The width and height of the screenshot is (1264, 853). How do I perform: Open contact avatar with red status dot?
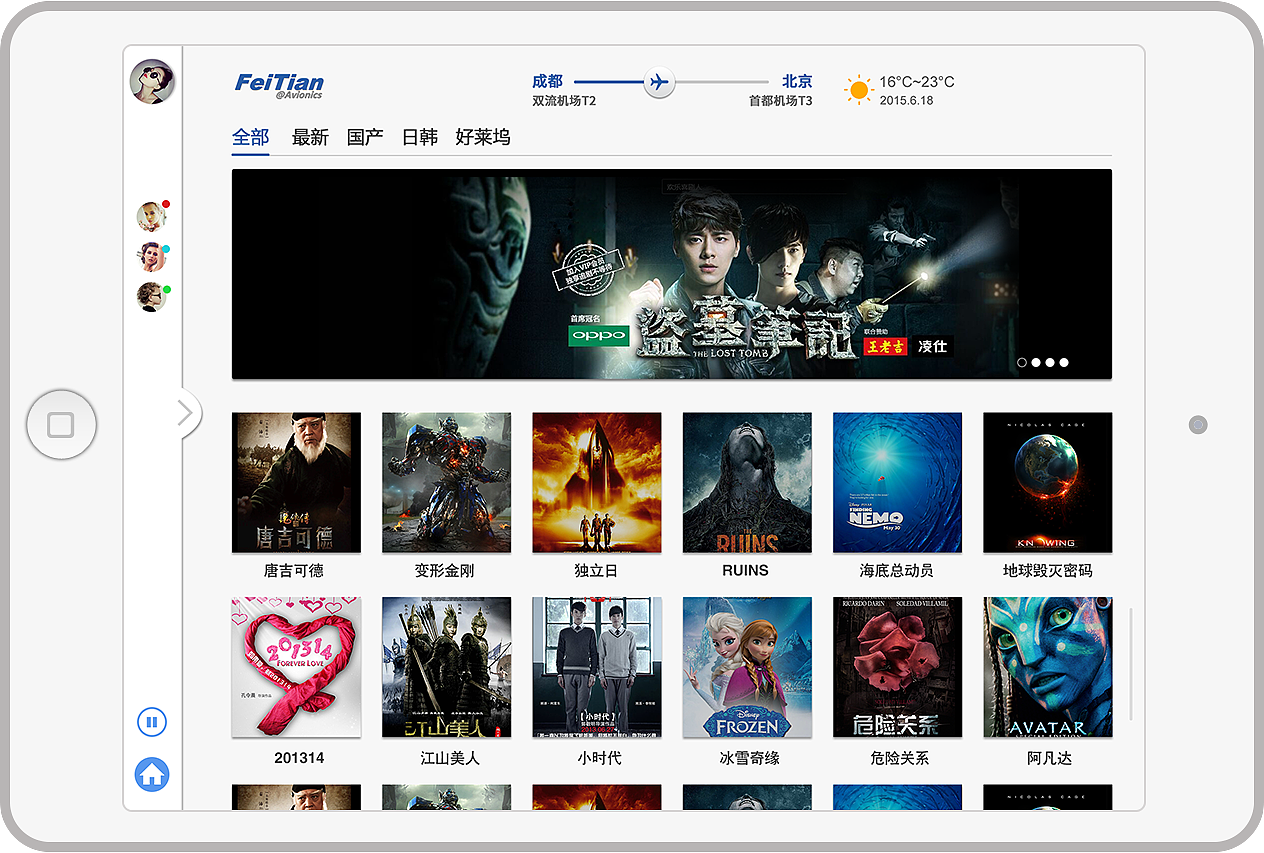[x=151, y=216]
